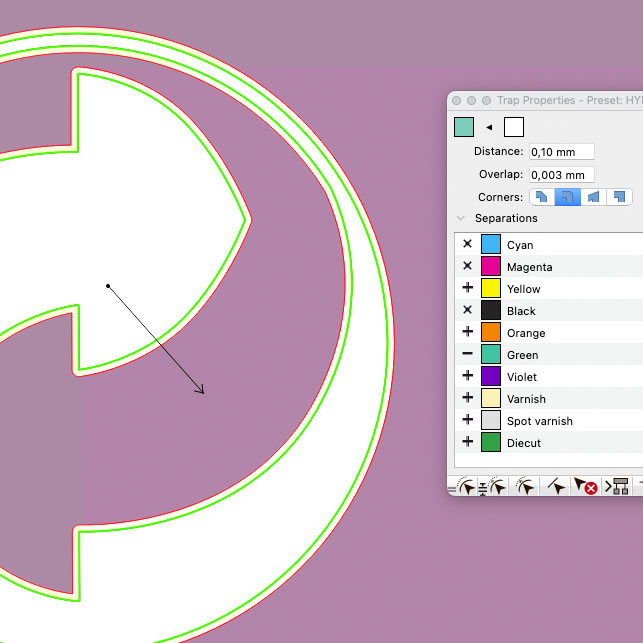Click the Violet color swatch
The height and width of the screenshot is (643, 643).
[x=491, y=376]
